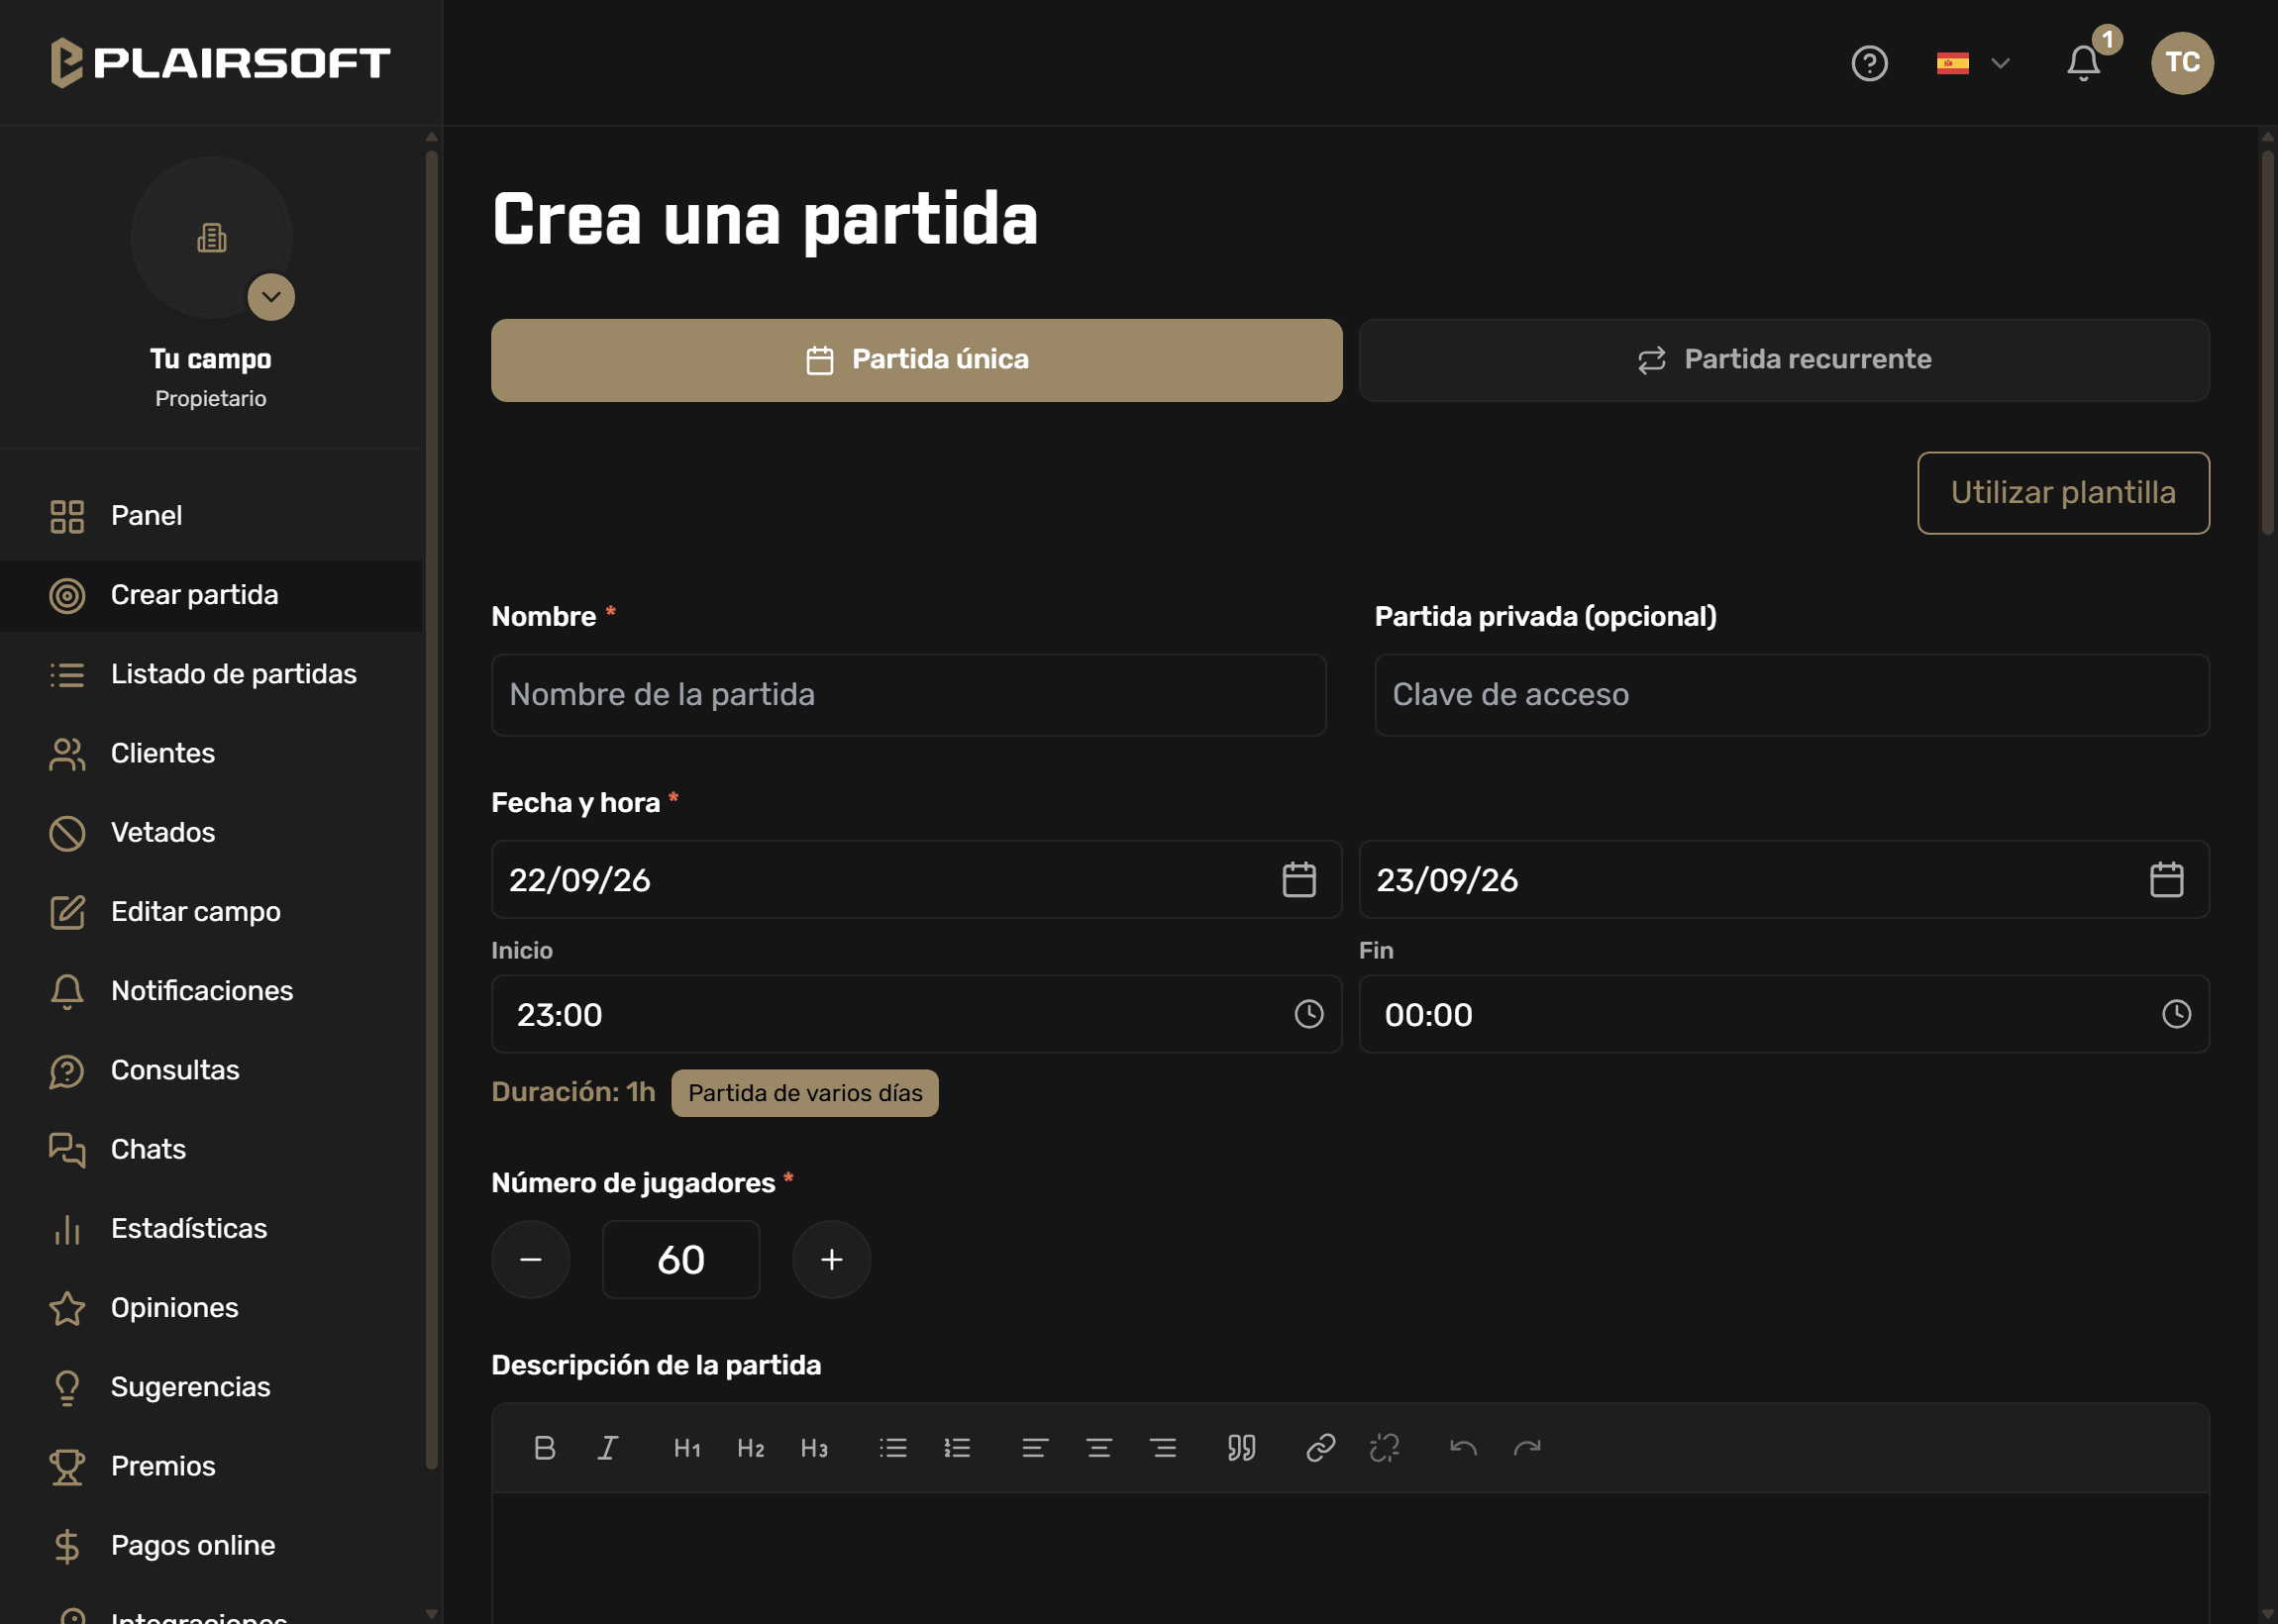
Task: Open Clientes section
Action: (x=211, y=753)
